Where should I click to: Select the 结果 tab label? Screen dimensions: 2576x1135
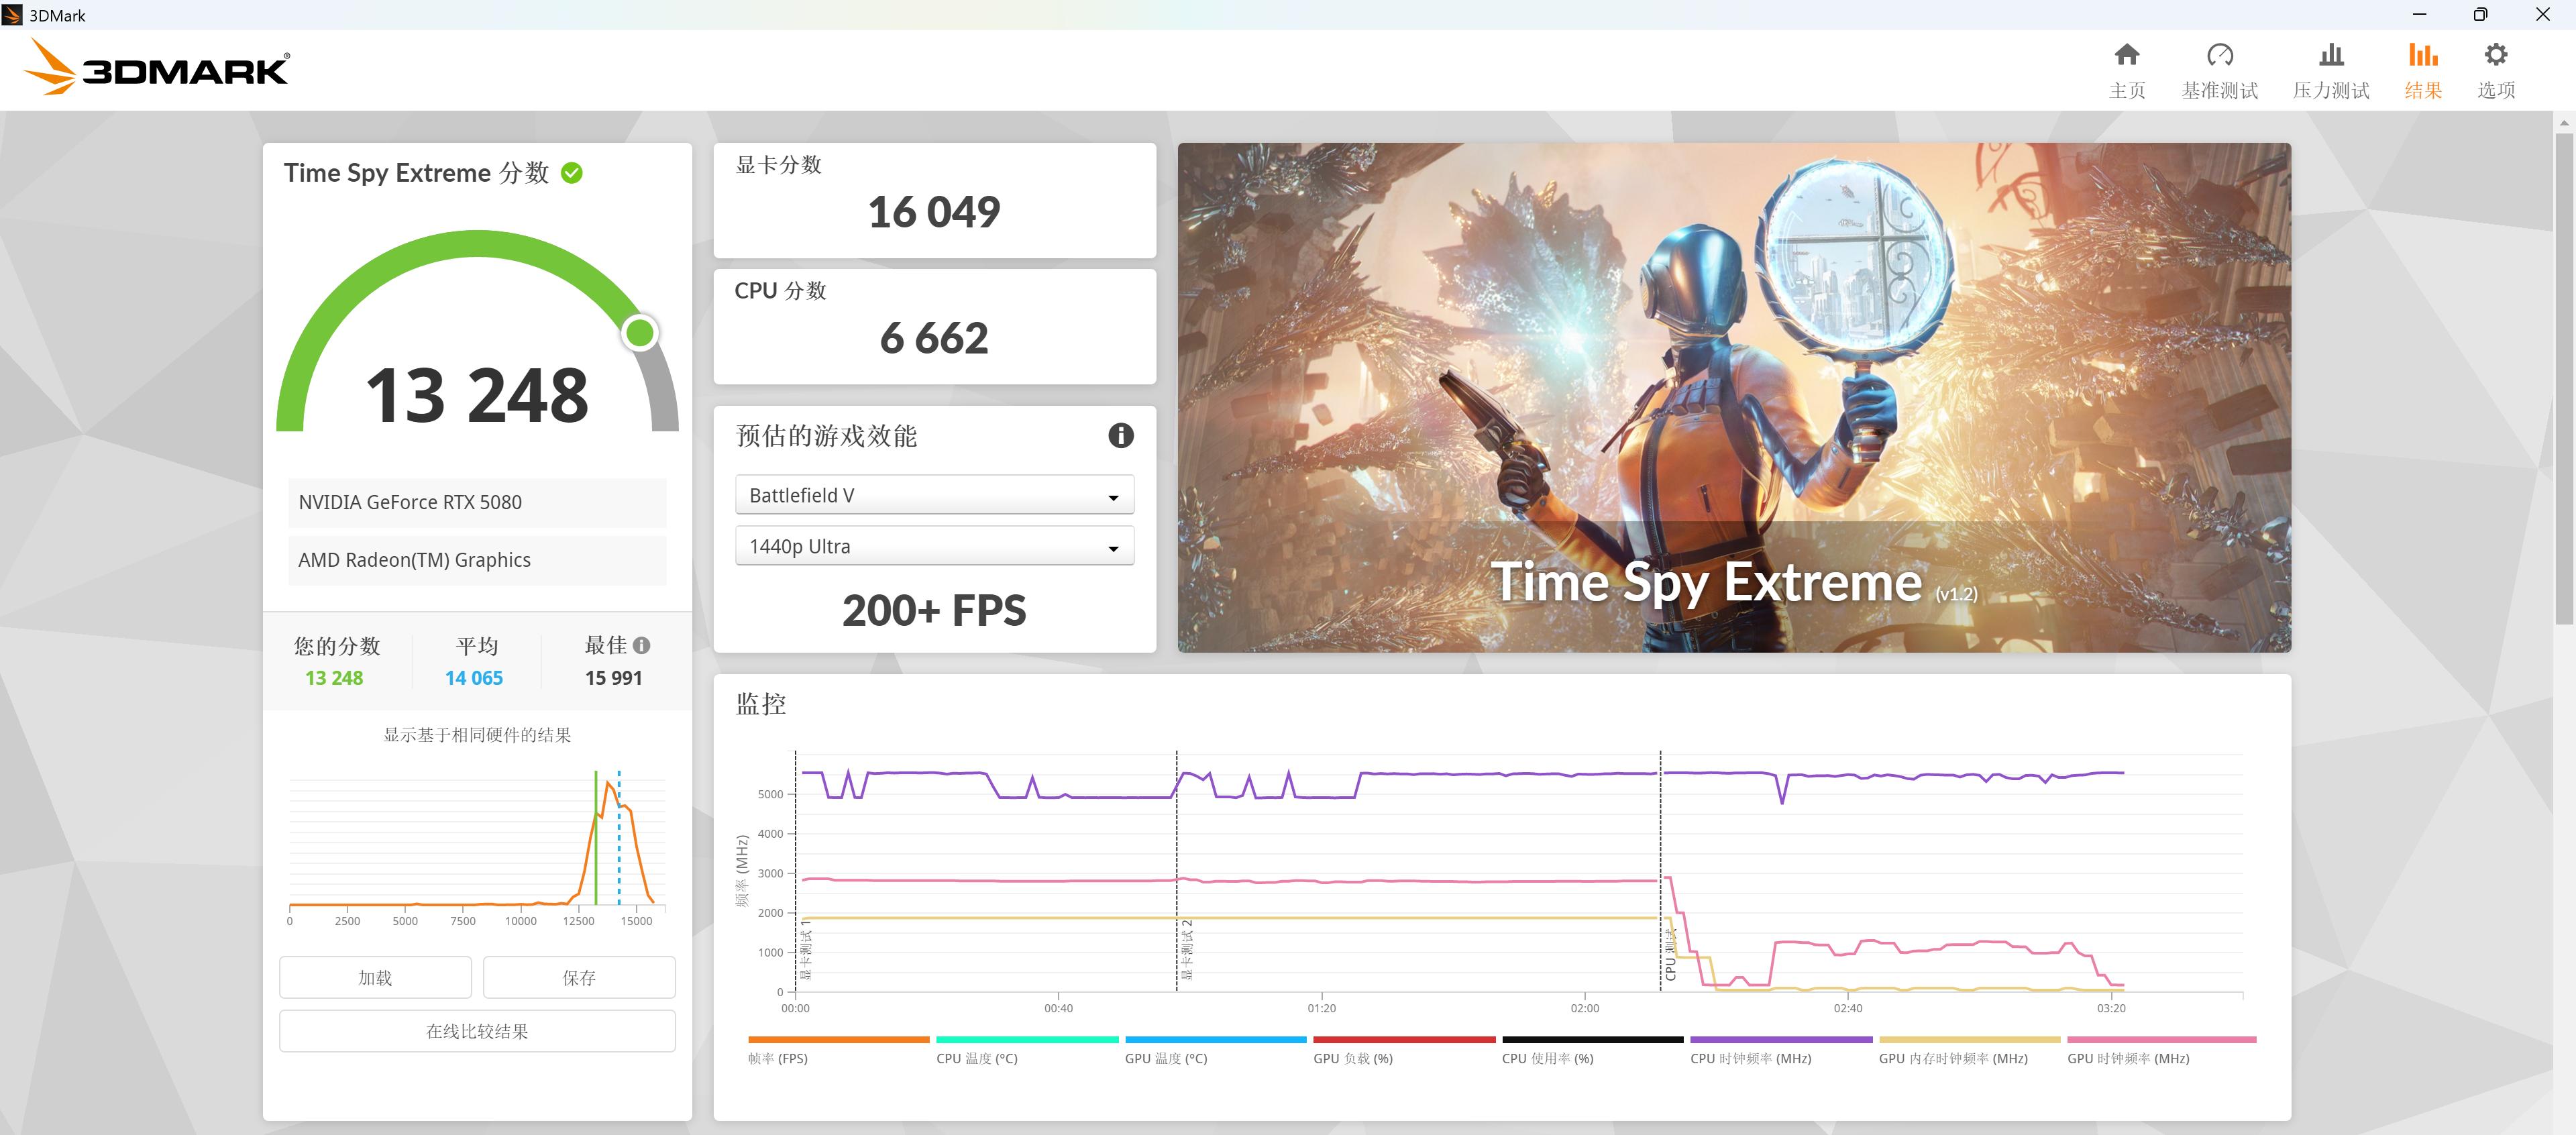coord(2422,91)
